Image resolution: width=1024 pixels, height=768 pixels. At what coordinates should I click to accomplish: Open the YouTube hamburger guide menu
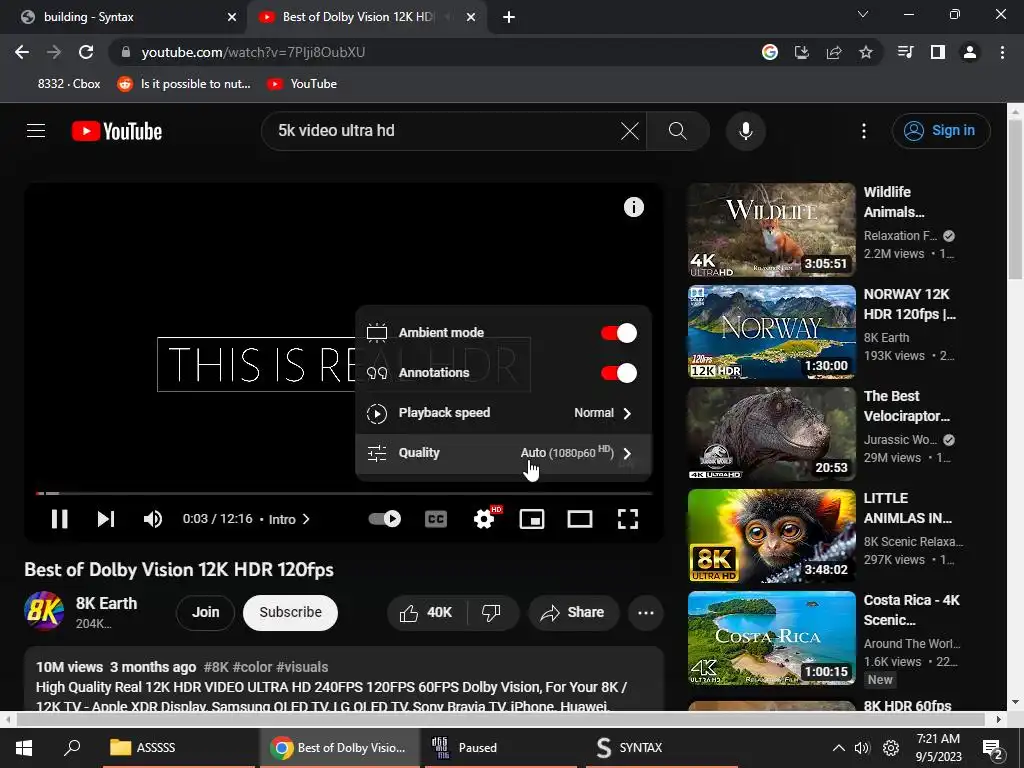point(36,131)
